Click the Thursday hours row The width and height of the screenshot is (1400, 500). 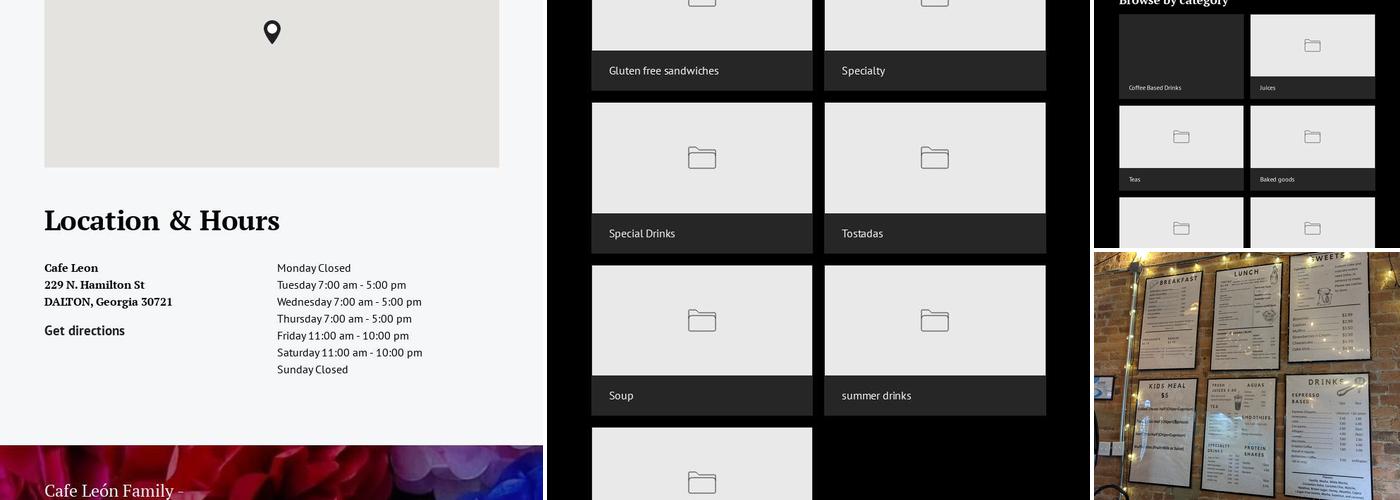pos(344,319)
